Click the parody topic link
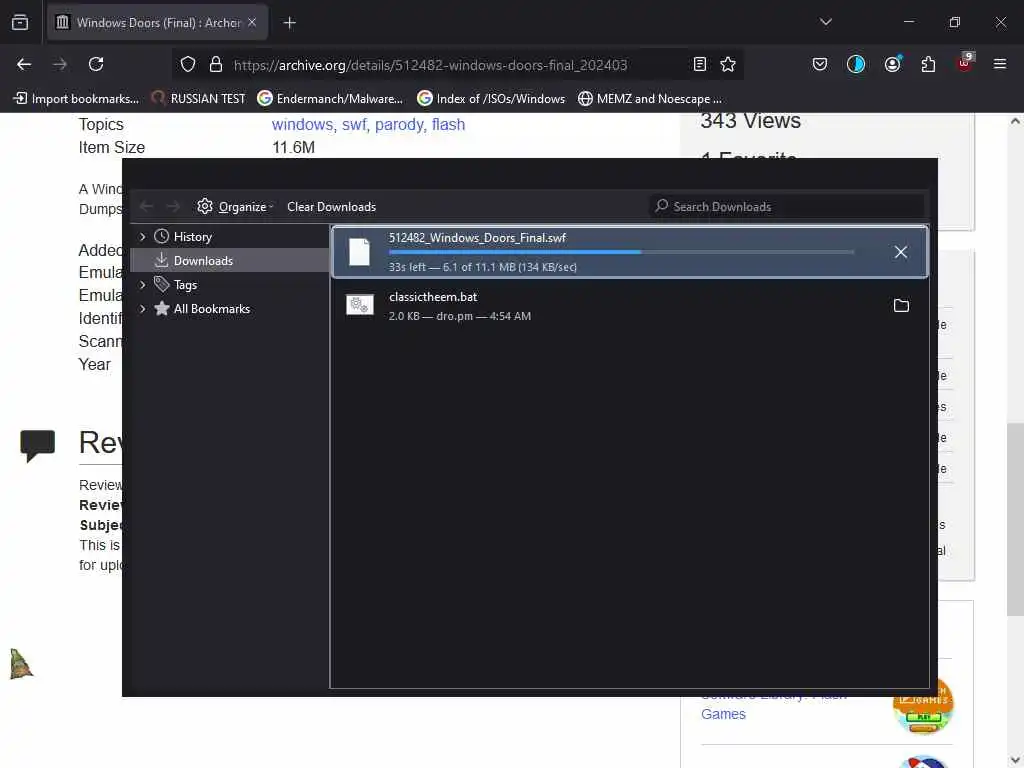Image resolution: width=1024 pixels, height=768 pixels. pyautogui.click(x=399, y=124)
